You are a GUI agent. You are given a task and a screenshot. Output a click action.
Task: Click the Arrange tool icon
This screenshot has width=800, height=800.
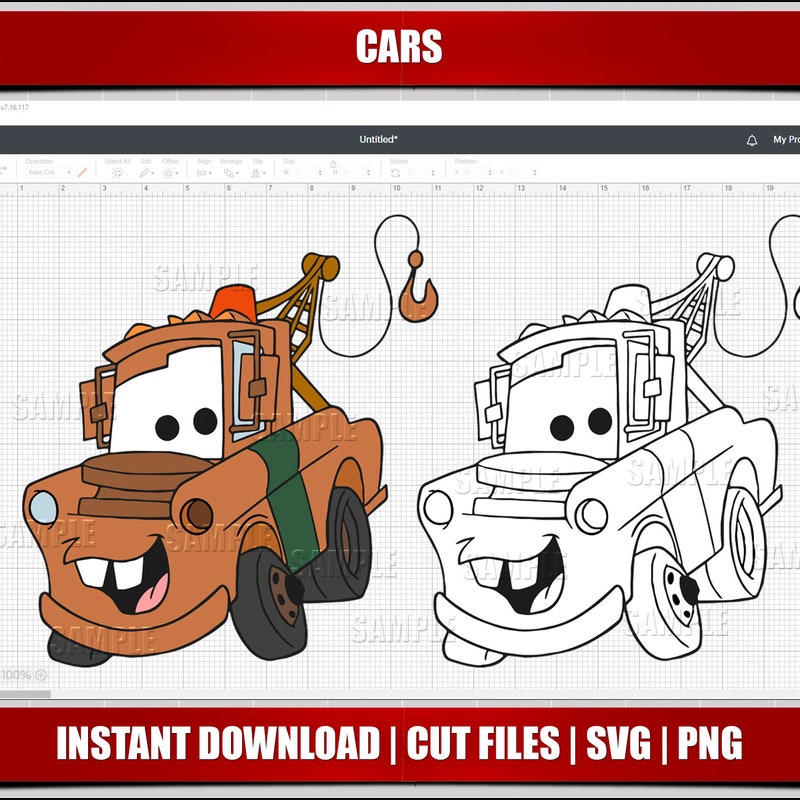tap(227, 171)
